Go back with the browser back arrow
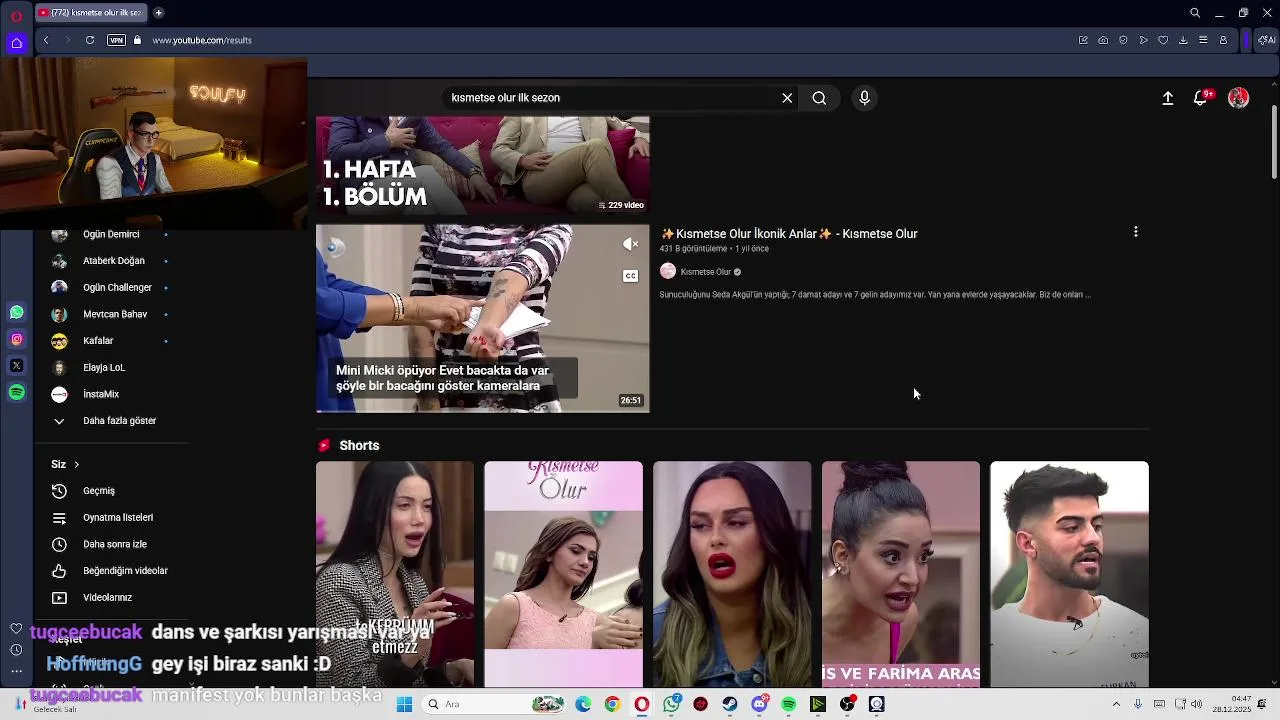This screenshot has width=1280, height=720. pos(46,40)
